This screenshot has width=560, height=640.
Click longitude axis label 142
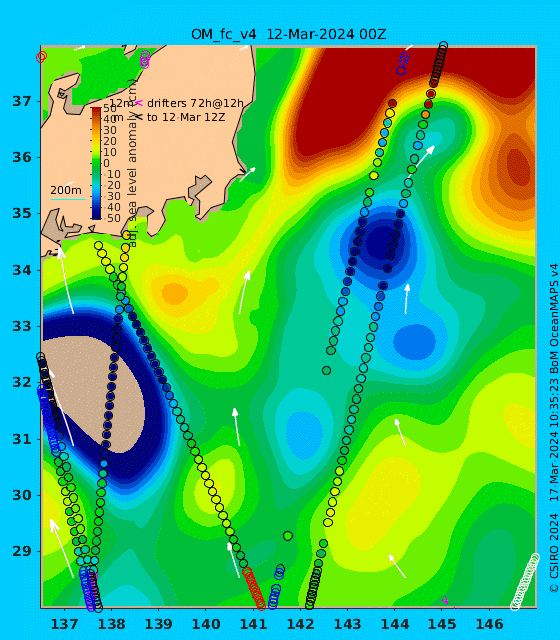click(300, 624)
